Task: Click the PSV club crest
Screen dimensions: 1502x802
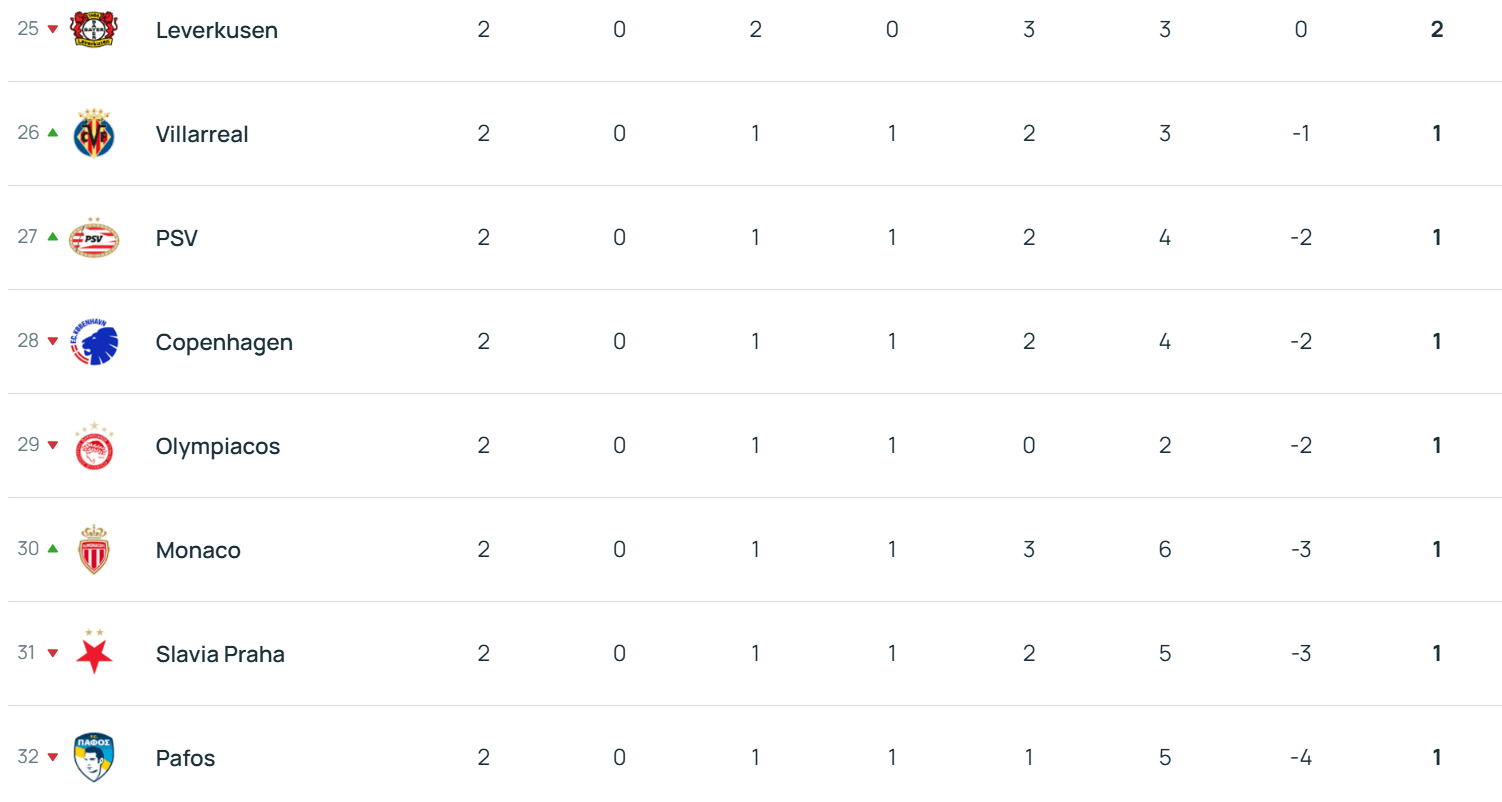Action: point(94,238)
